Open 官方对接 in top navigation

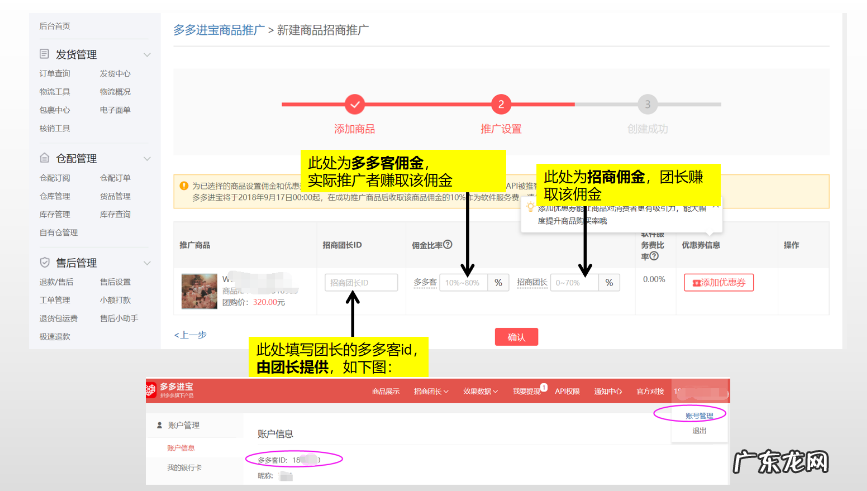[650, 391]
